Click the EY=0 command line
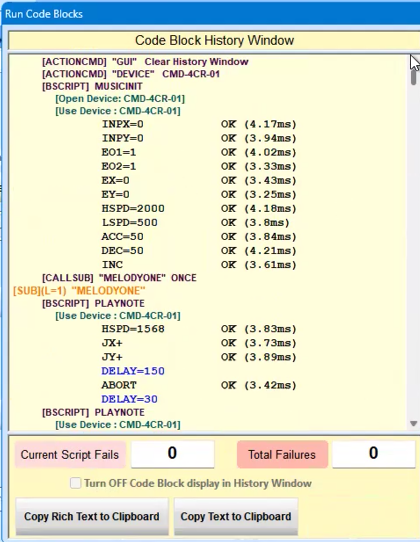The image size is (420, 542). [x=199, y=195]
